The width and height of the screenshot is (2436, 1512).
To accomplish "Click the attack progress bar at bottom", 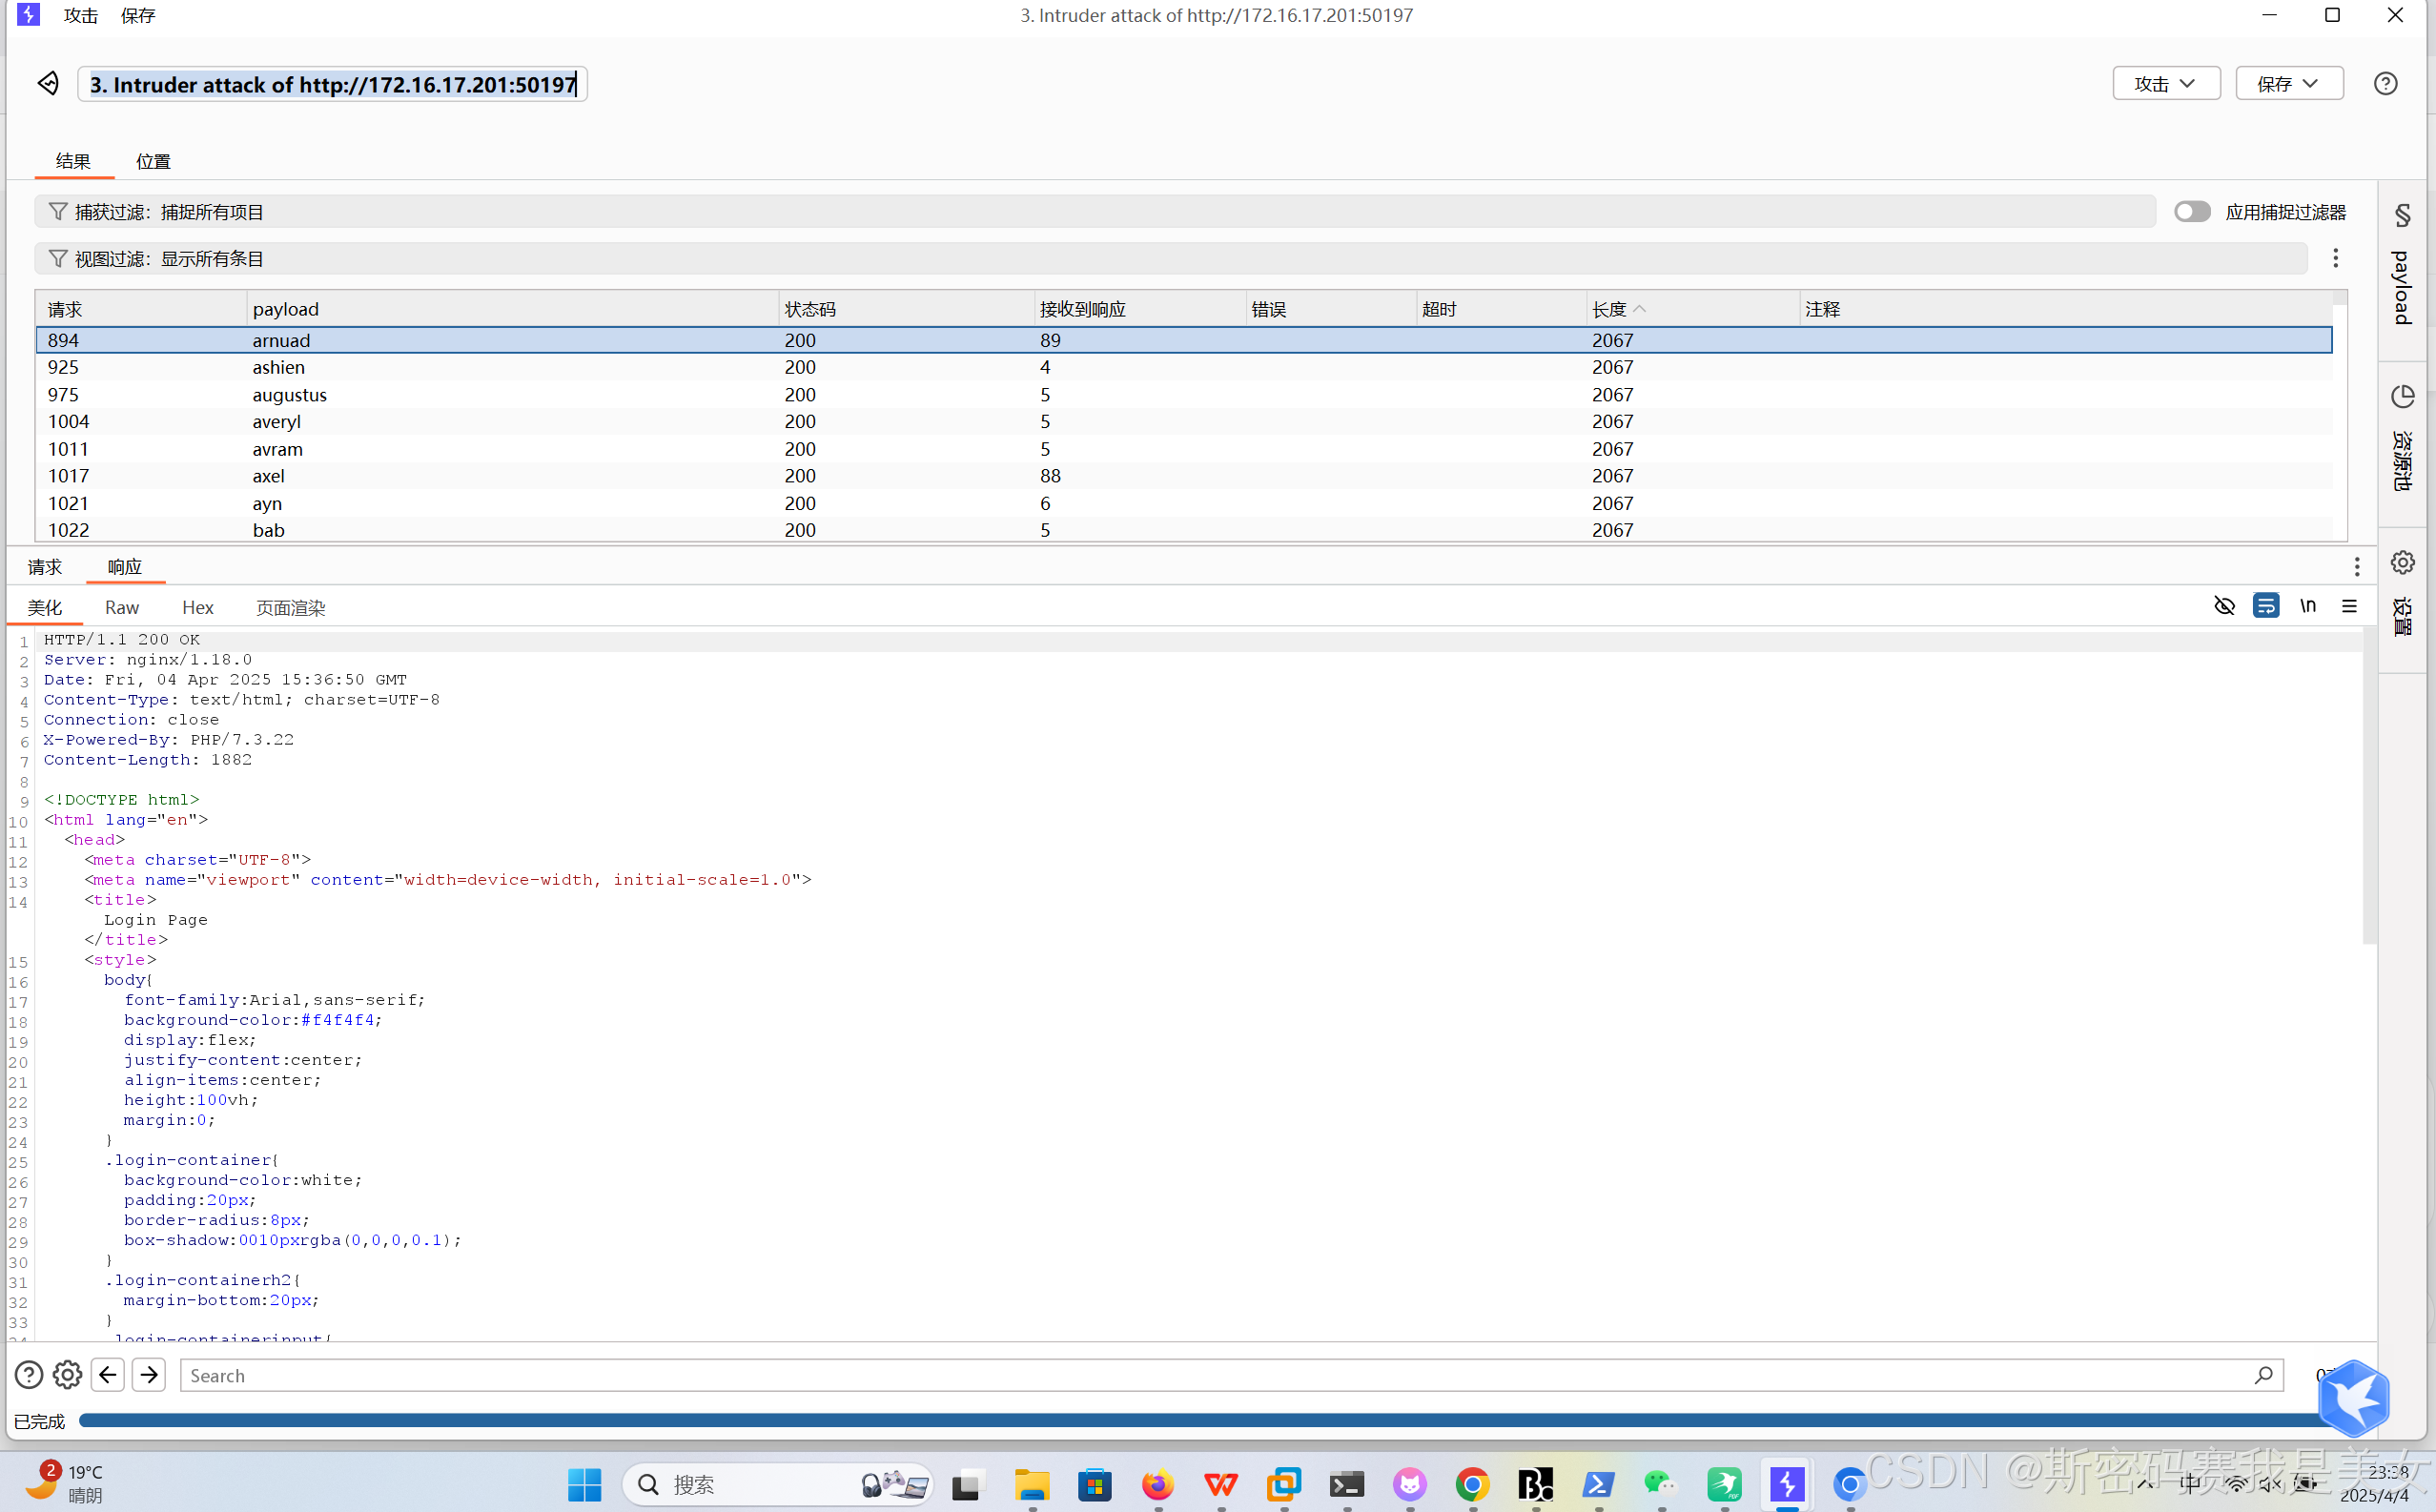I will coord(1200,1421).
